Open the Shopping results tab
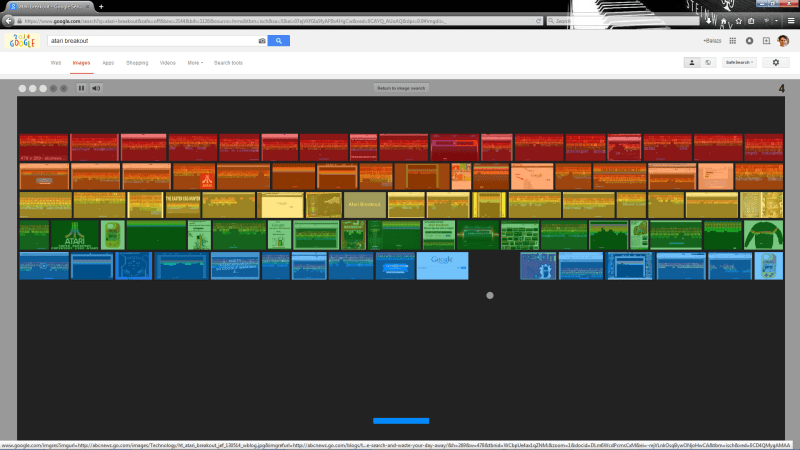Viewport: 800px width, 450px height. point(137,63)
